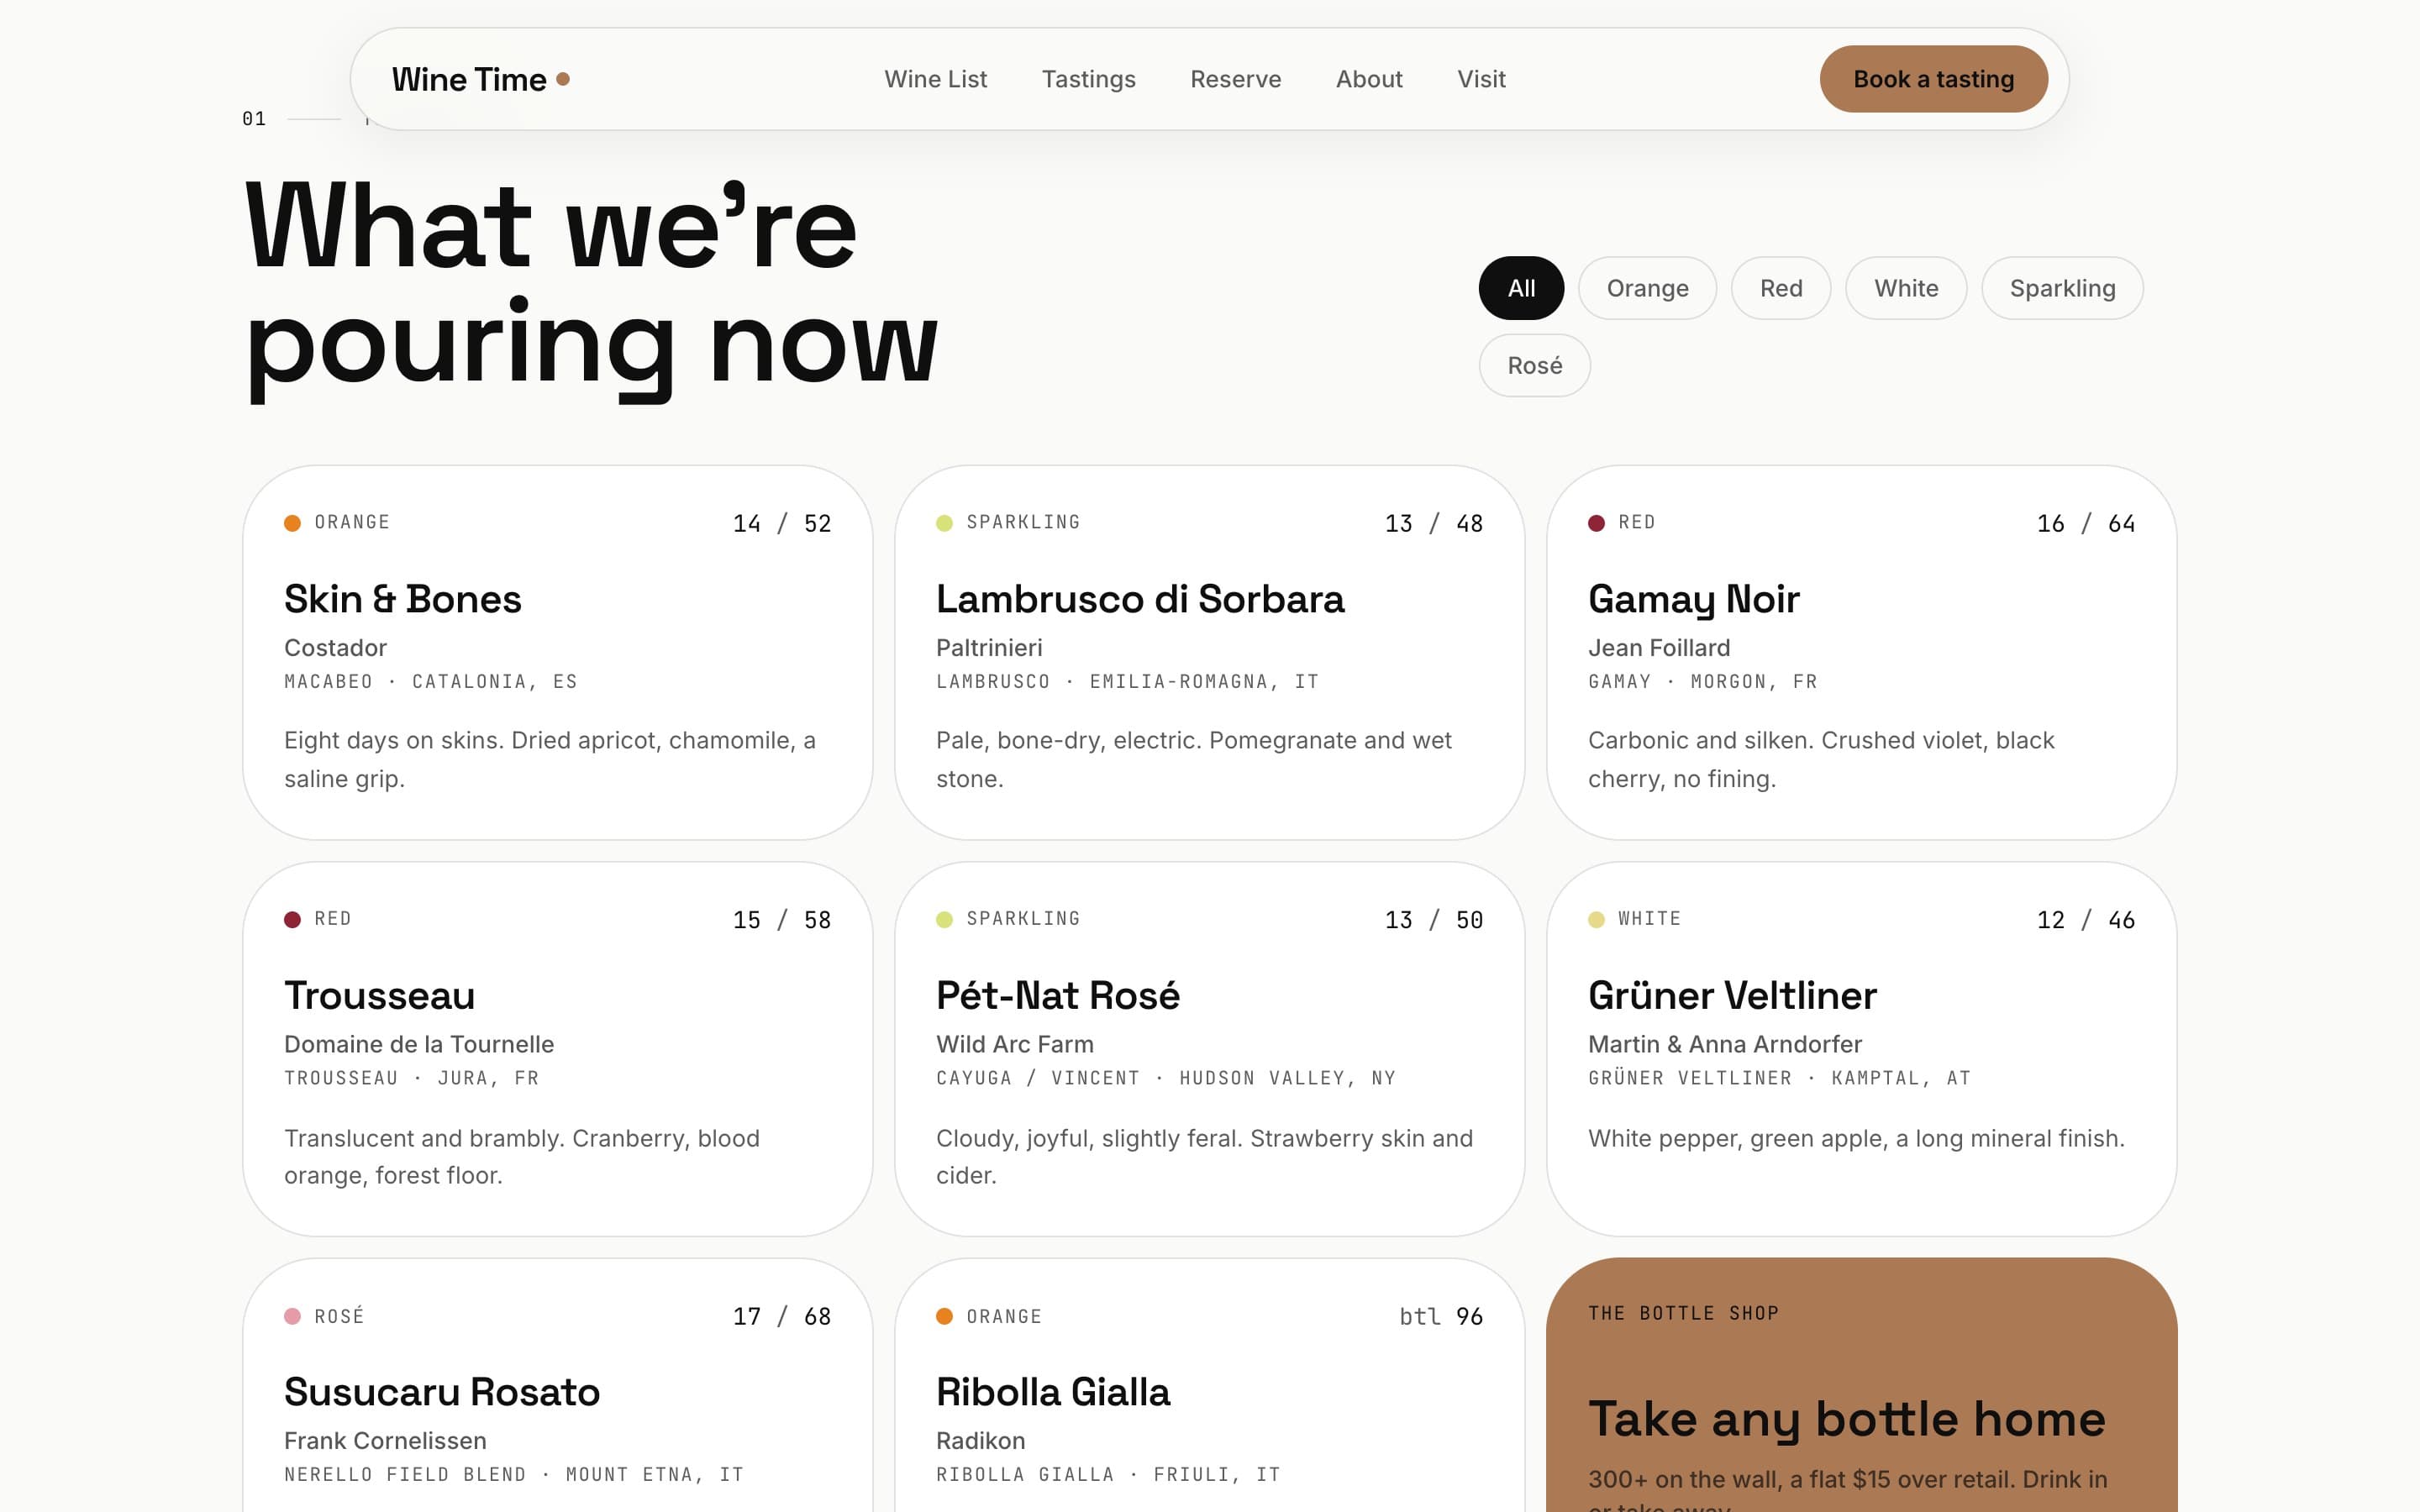This screenshot has width=2420, height=1512.
Task: Select the All filter pill
Action: pyautogui.click(x=1521, y=288)
